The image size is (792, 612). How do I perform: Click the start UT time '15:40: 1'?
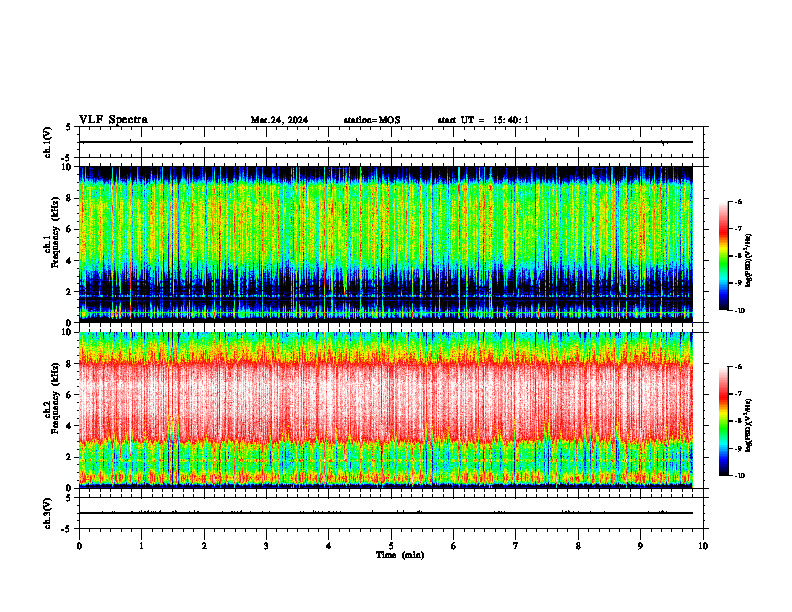(511, 120)
